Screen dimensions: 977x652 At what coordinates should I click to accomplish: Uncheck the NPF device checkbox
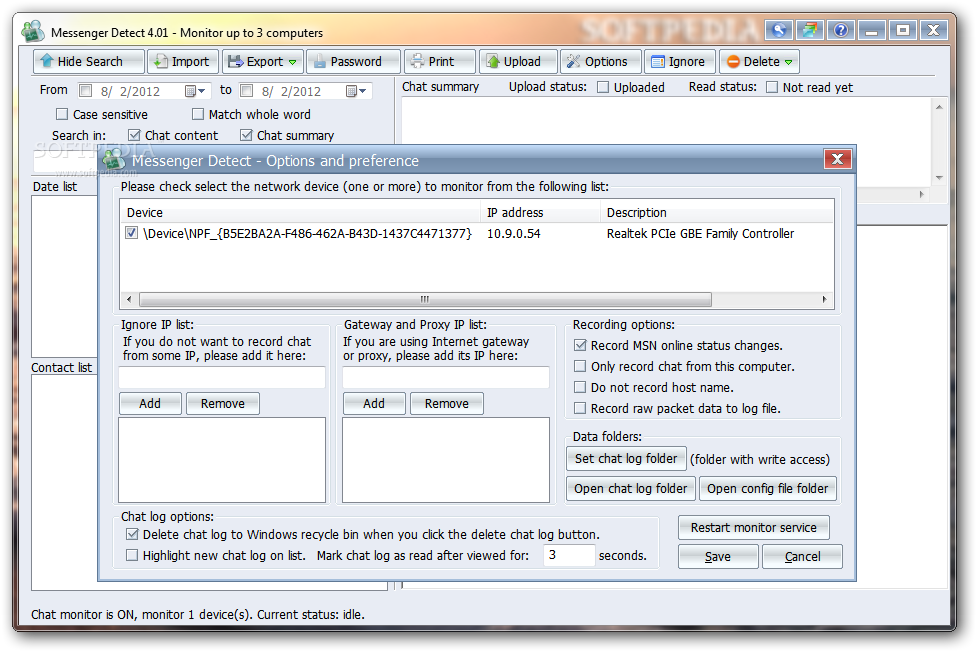coord(131,233)
